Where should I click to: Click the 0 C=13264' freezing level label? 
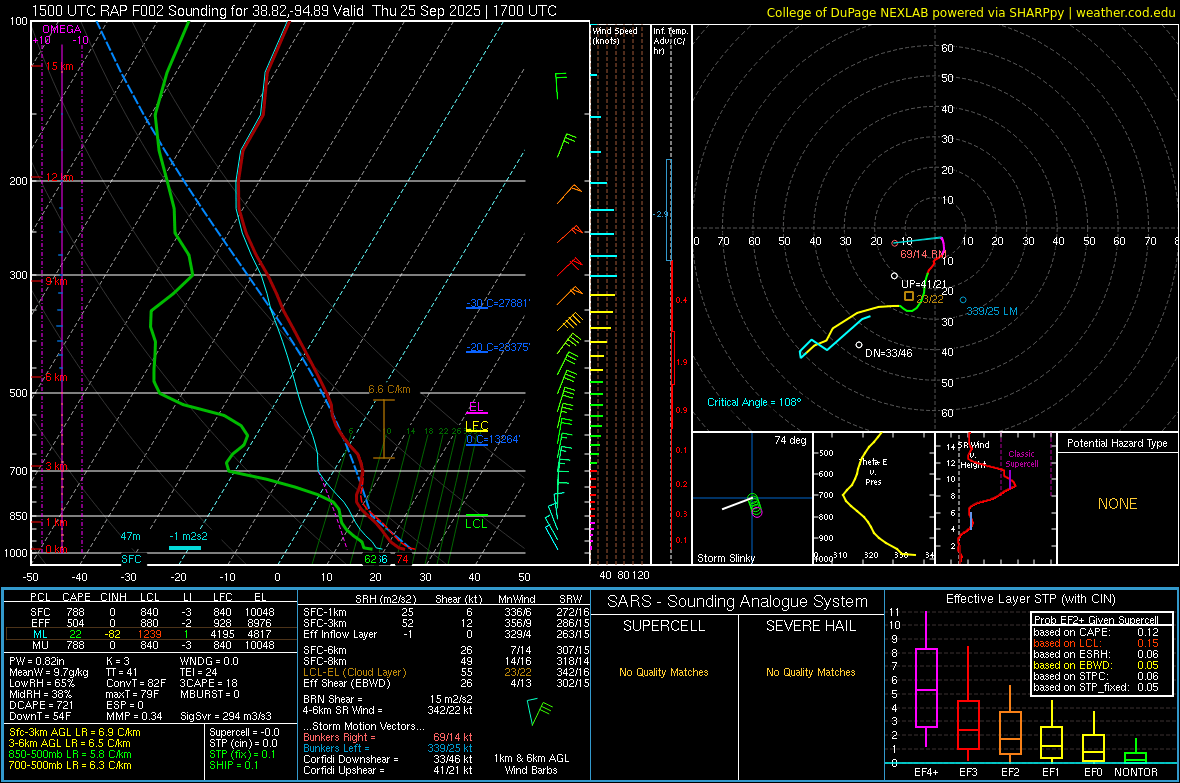tap(493, 439)
